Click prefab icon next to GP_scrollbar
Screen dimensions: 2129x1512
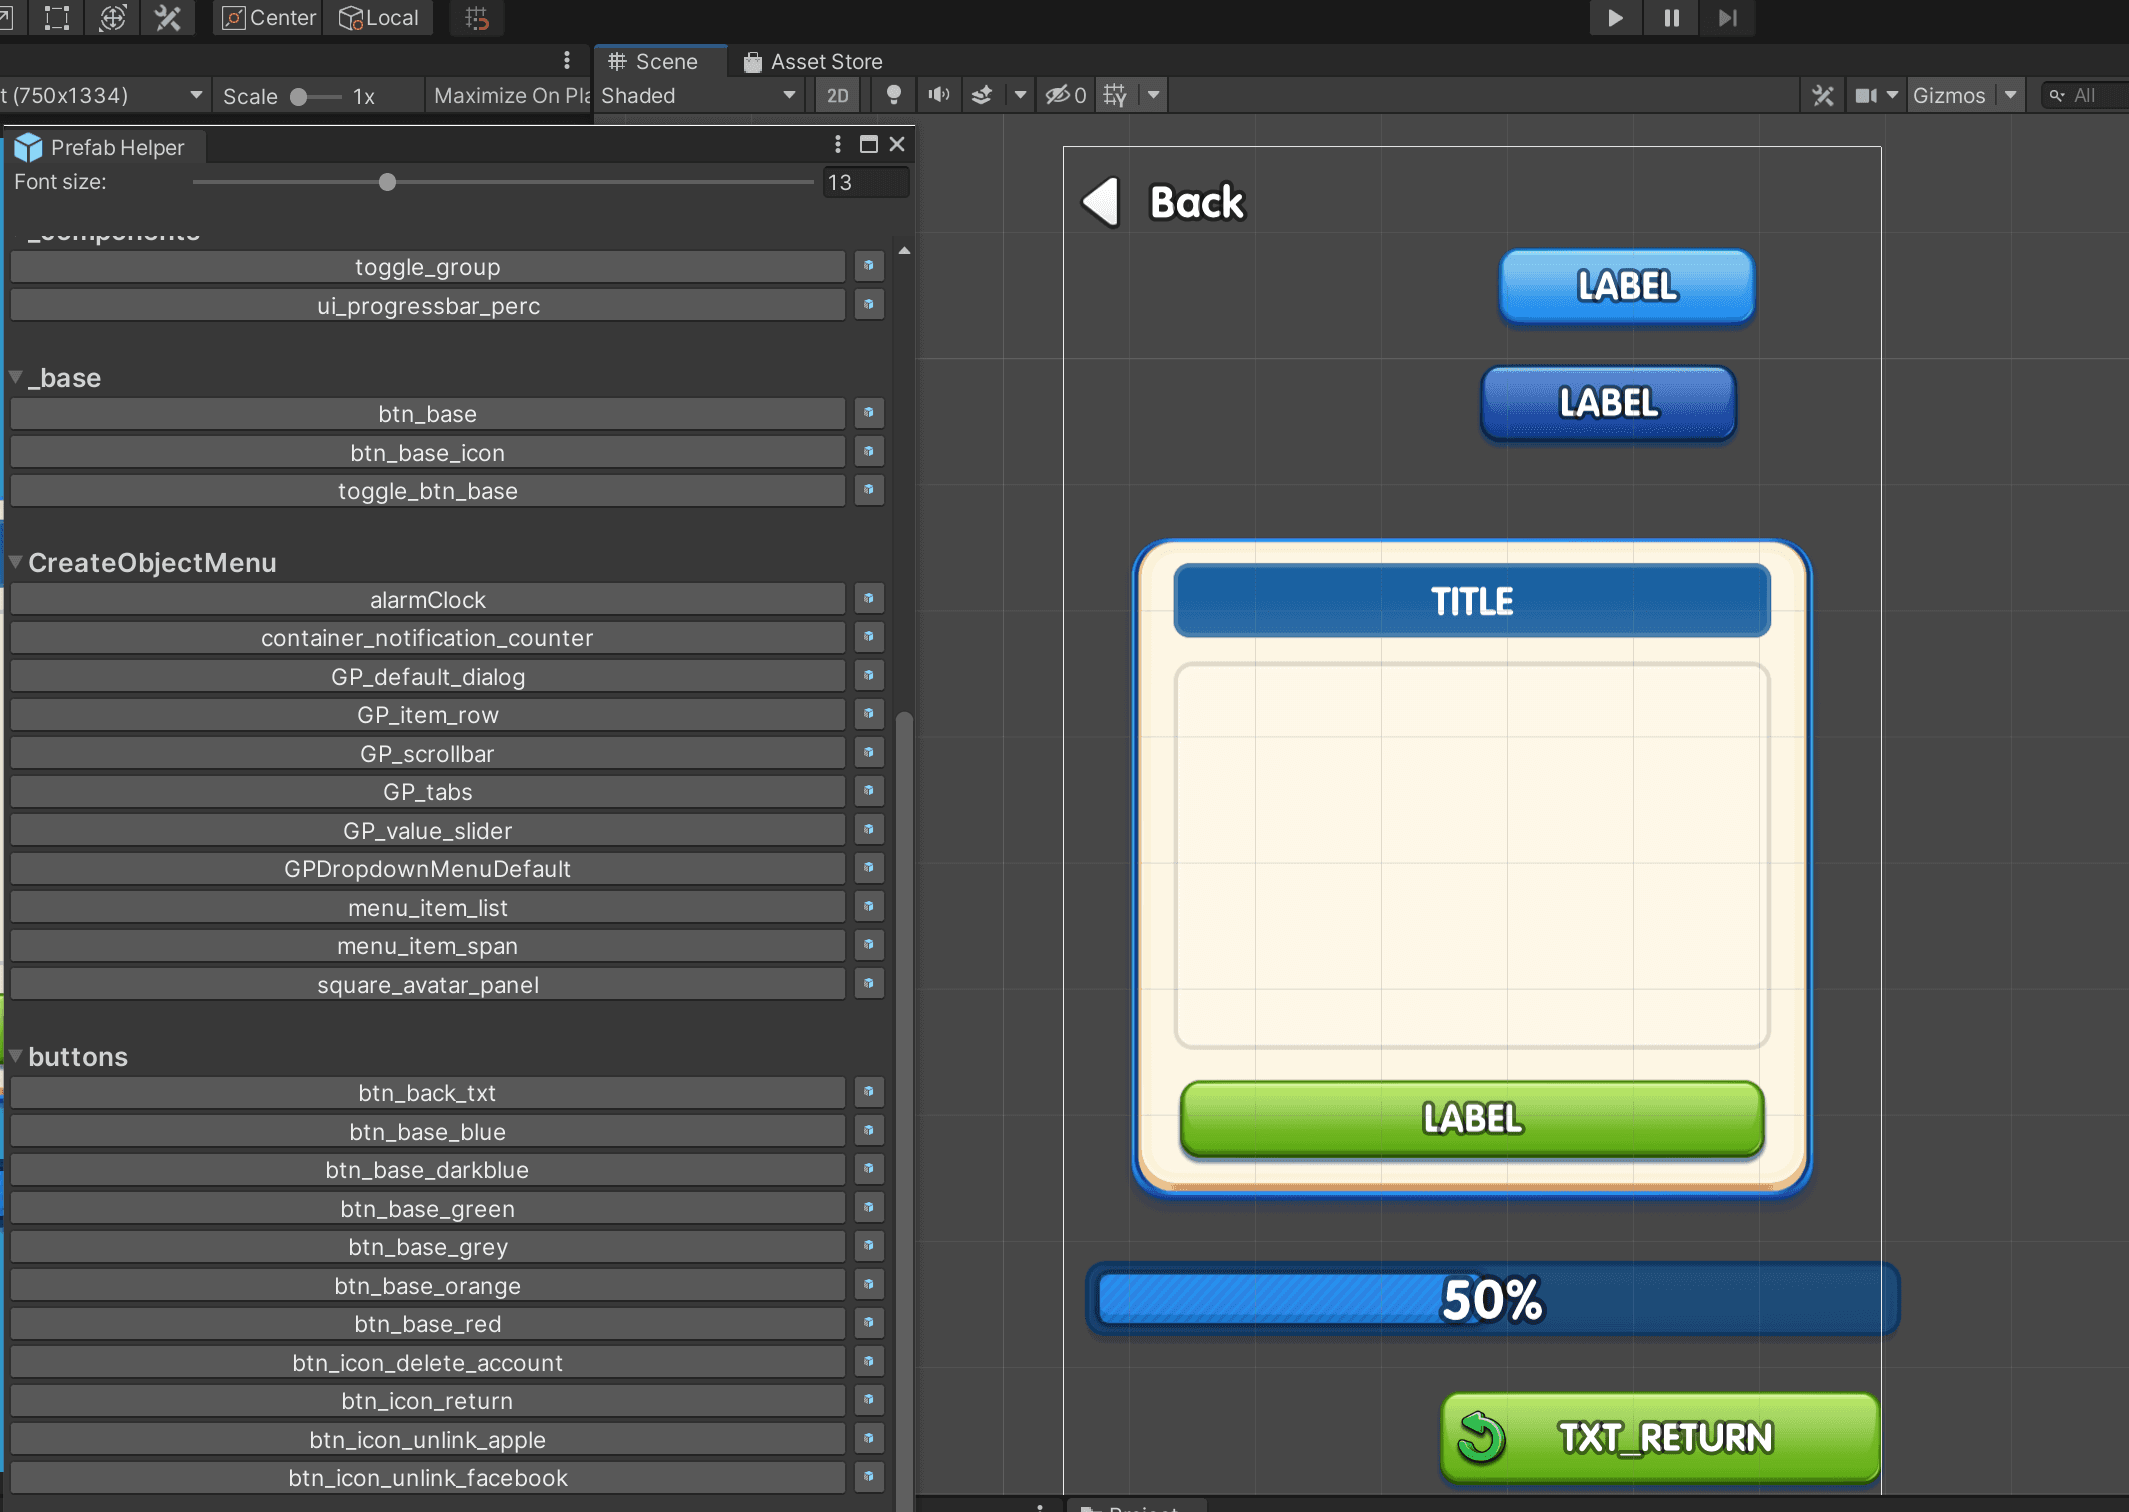coord(869,753)
